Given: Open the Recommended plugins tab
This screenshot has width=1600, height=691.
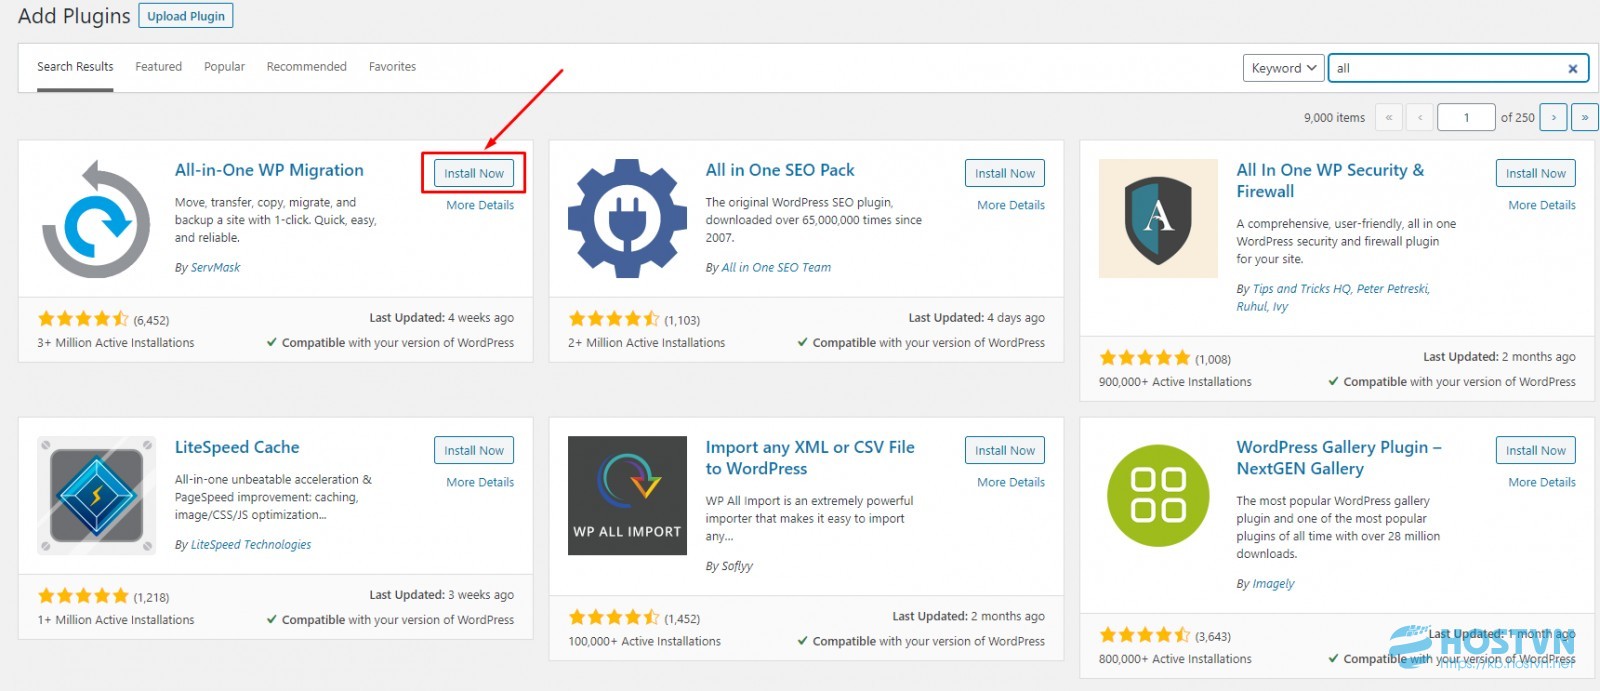Looking at the screenshot, I should (x=307, y=67).
